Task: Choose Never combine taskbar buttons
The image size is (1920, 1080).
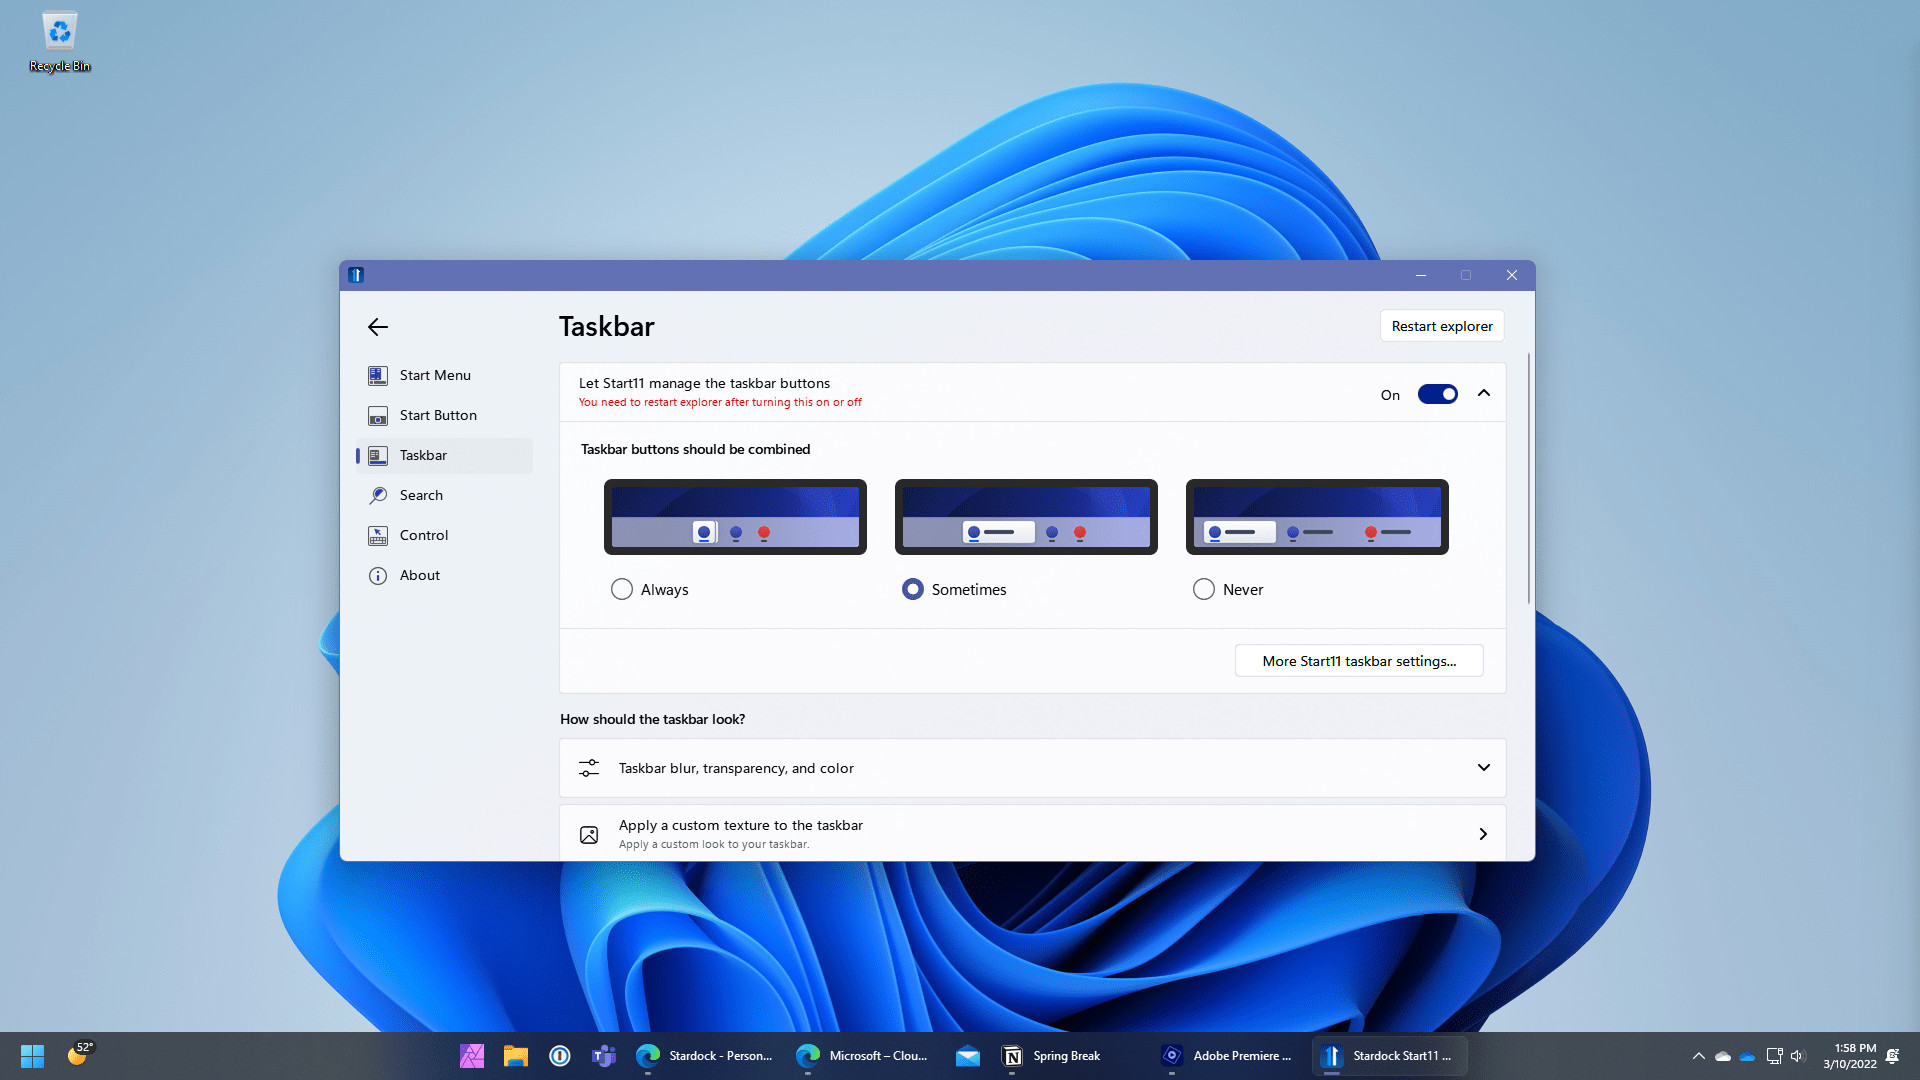Action: tap(1204, 589)
